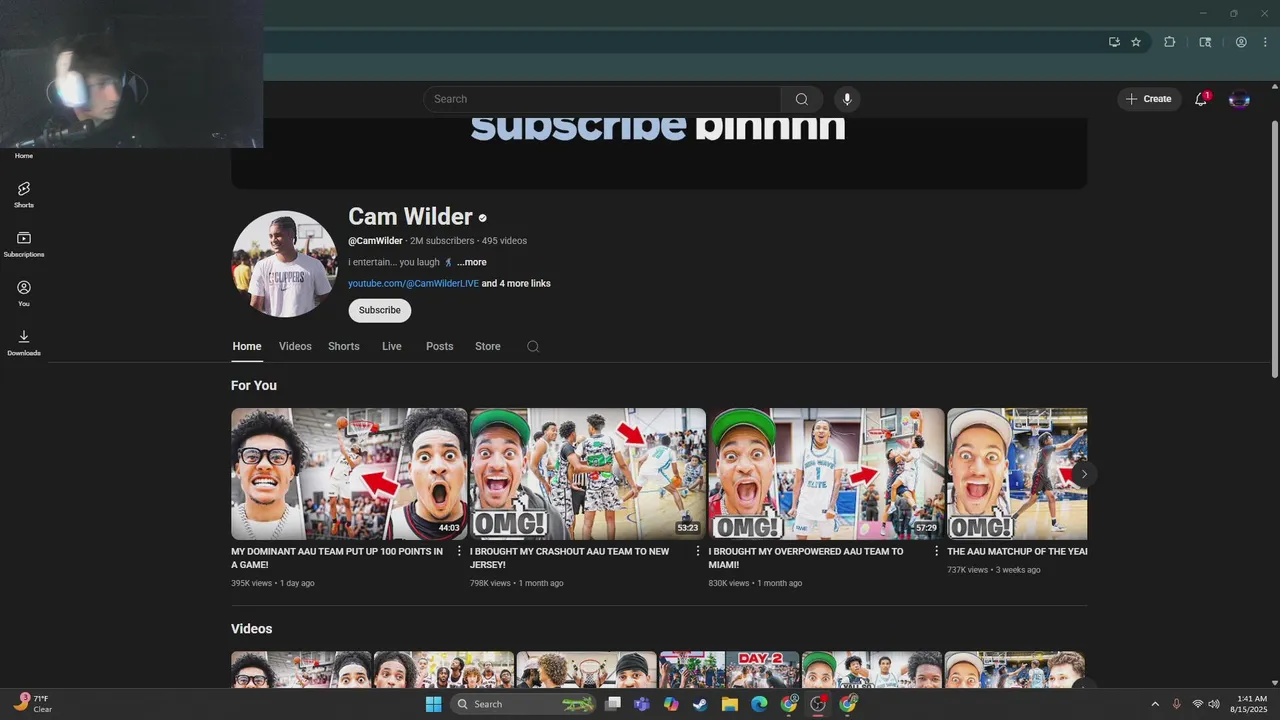Open Microsoft Teams from taskbar
This screenshot has height=720, width=1280.
641,704
